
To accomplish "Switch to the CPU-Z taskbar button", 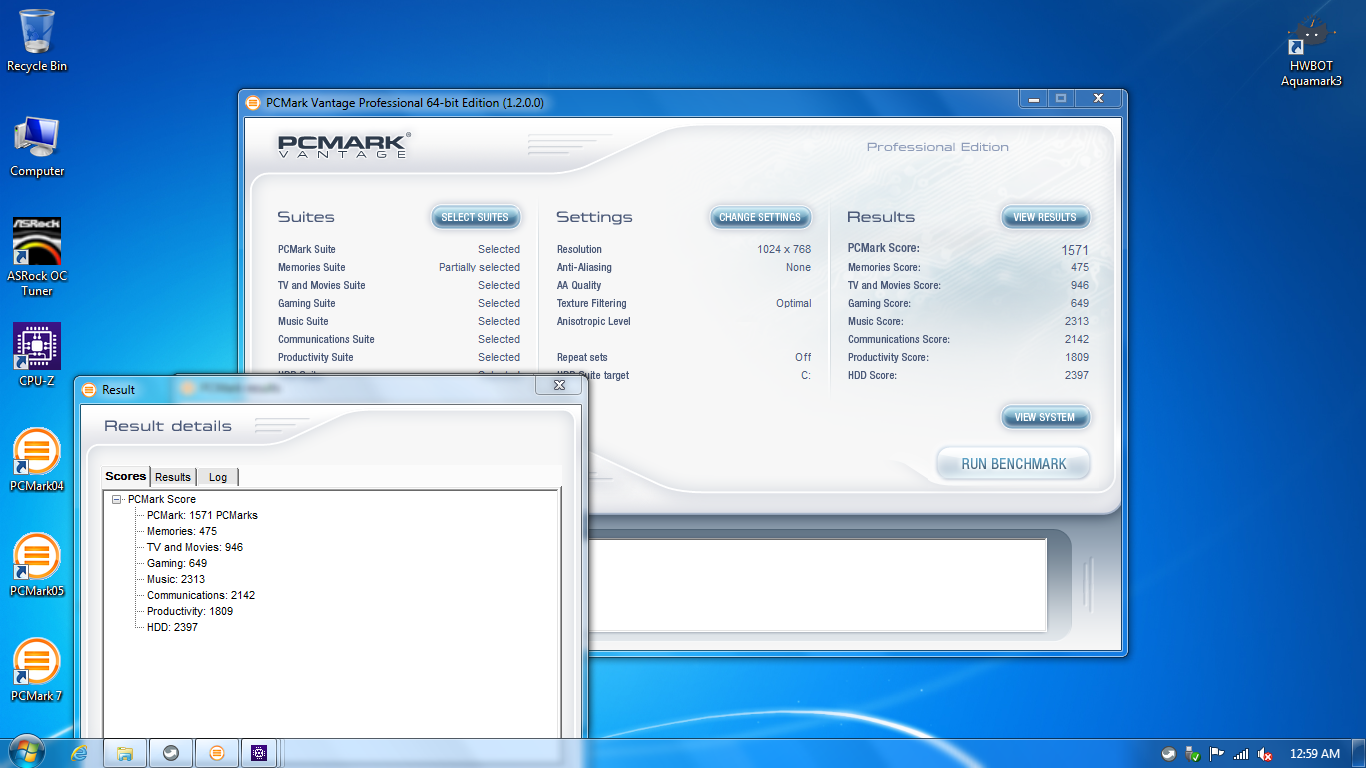I will 259,753.
